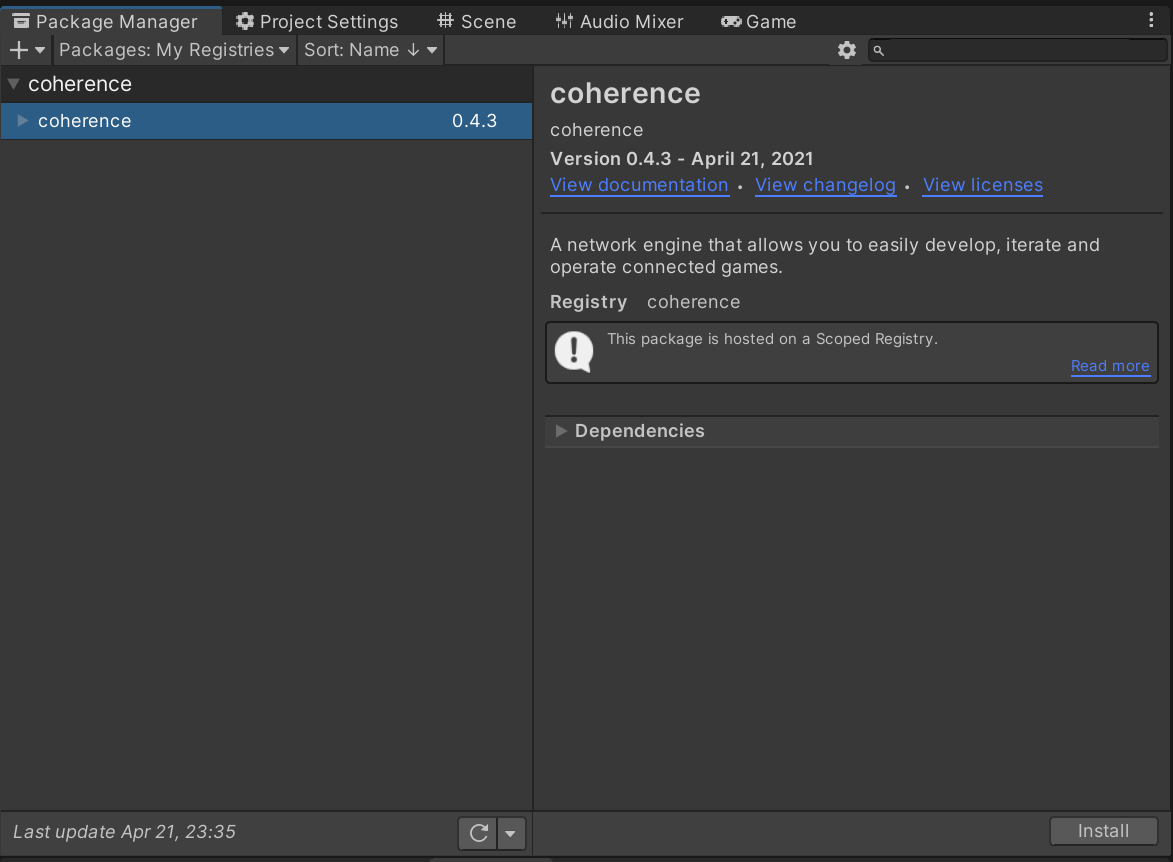This screenshot has width=1173, height=862.
Task: Open Package Manager advanced settings gear
Action: [846, 50]
